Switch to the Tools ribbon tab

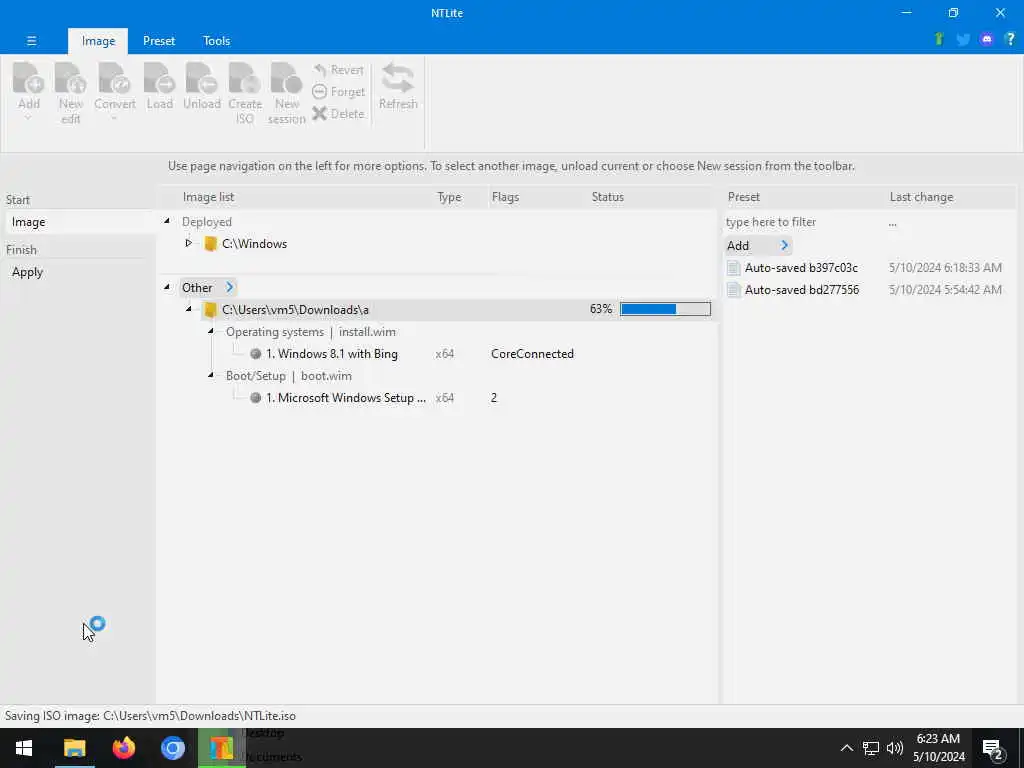pos(216,41)
